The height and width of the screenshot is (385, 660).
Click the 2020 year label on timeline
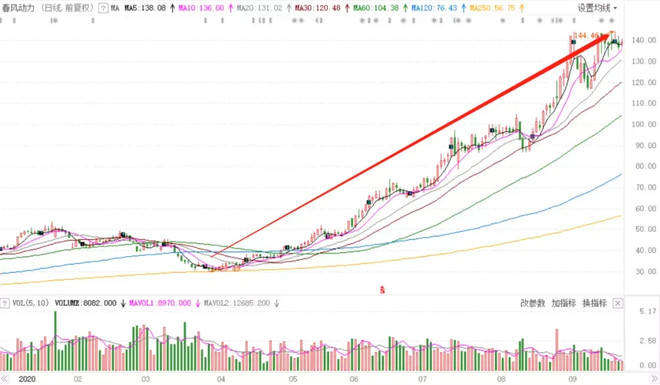(27, 379)
